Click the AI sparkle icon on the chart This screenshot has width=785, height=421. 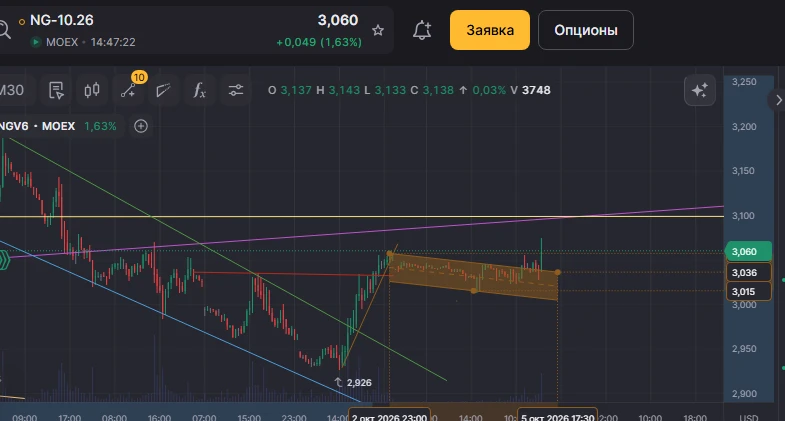pyautogui.click(x=700, y=90)
